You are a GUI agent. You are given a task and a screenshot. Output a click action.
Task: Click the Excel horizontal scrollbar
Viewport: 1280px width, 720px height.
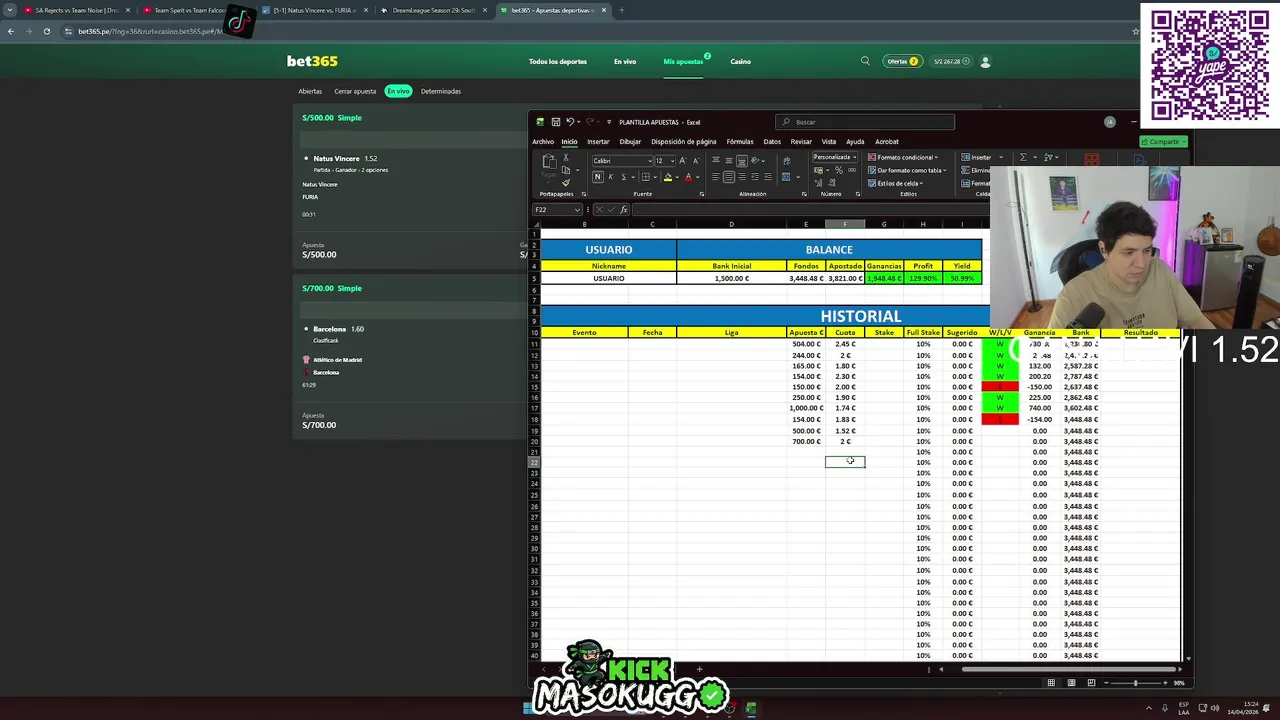(1068, 669)
